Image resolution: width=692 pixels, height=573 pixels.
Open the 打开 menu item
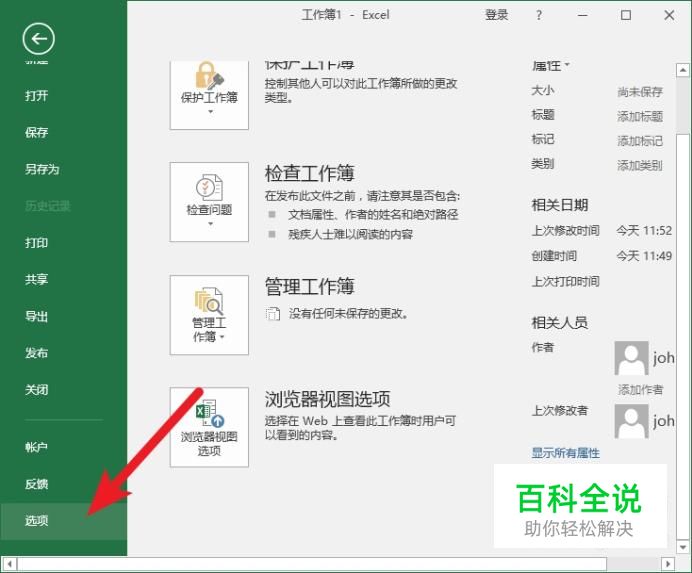point(37,95)
